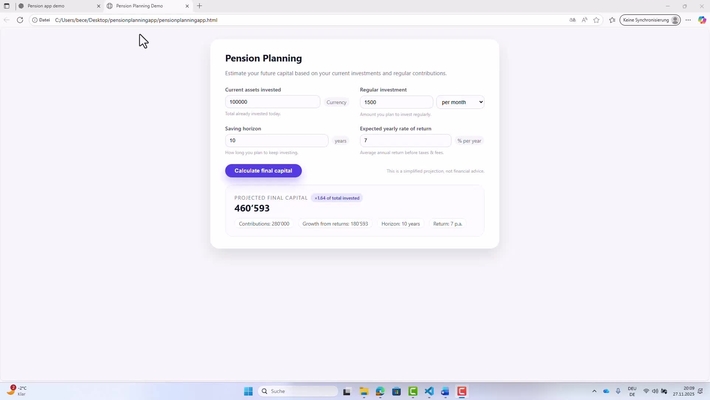Open new tab with plus icon

coord(199,6)
